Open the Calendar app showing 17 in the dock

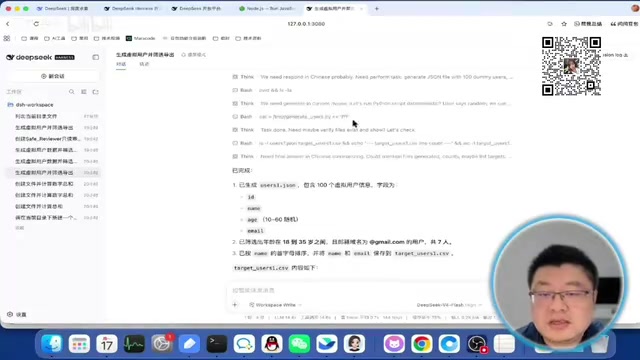[107, 344]
